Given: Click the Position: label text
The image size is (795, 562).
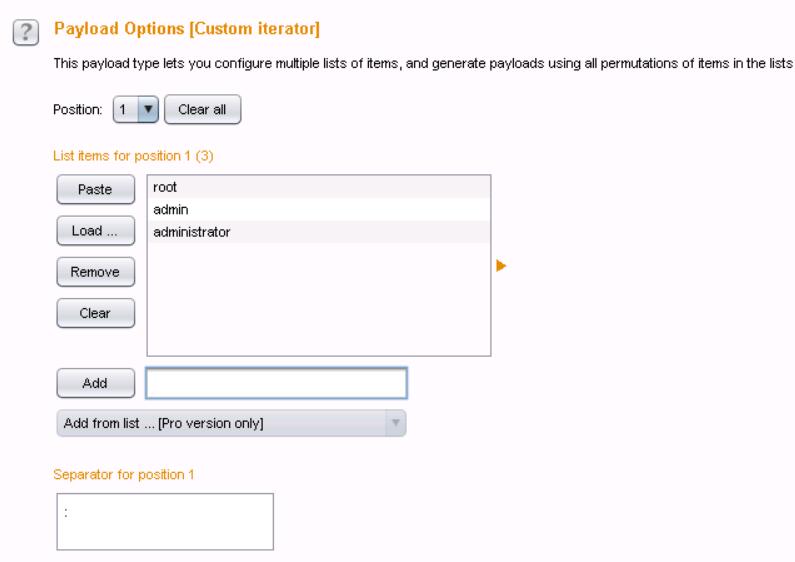Looking at the screenshot, I should tap(76, 109).
